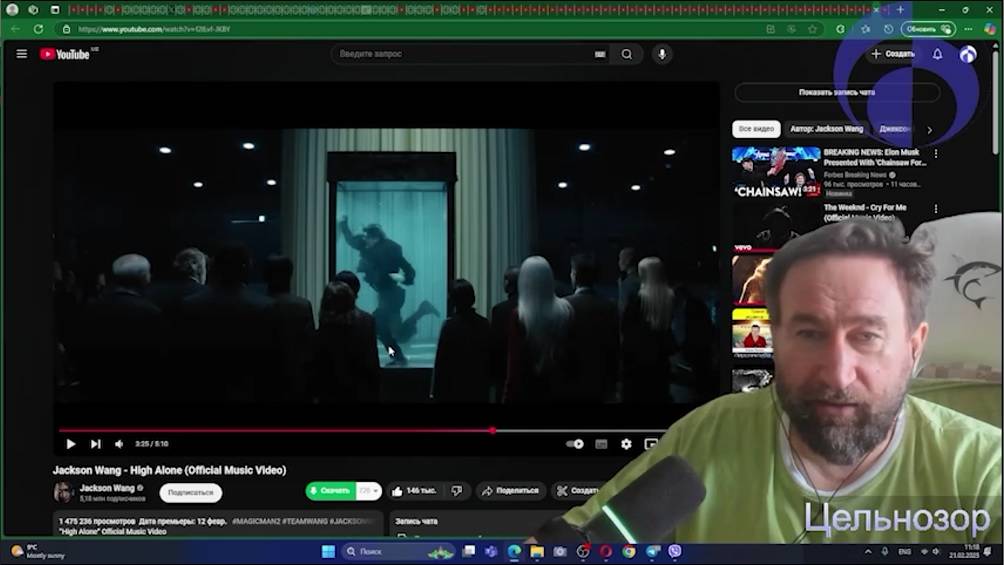
Task: Go to the YouTube home logo
Action: pos(65,54)
